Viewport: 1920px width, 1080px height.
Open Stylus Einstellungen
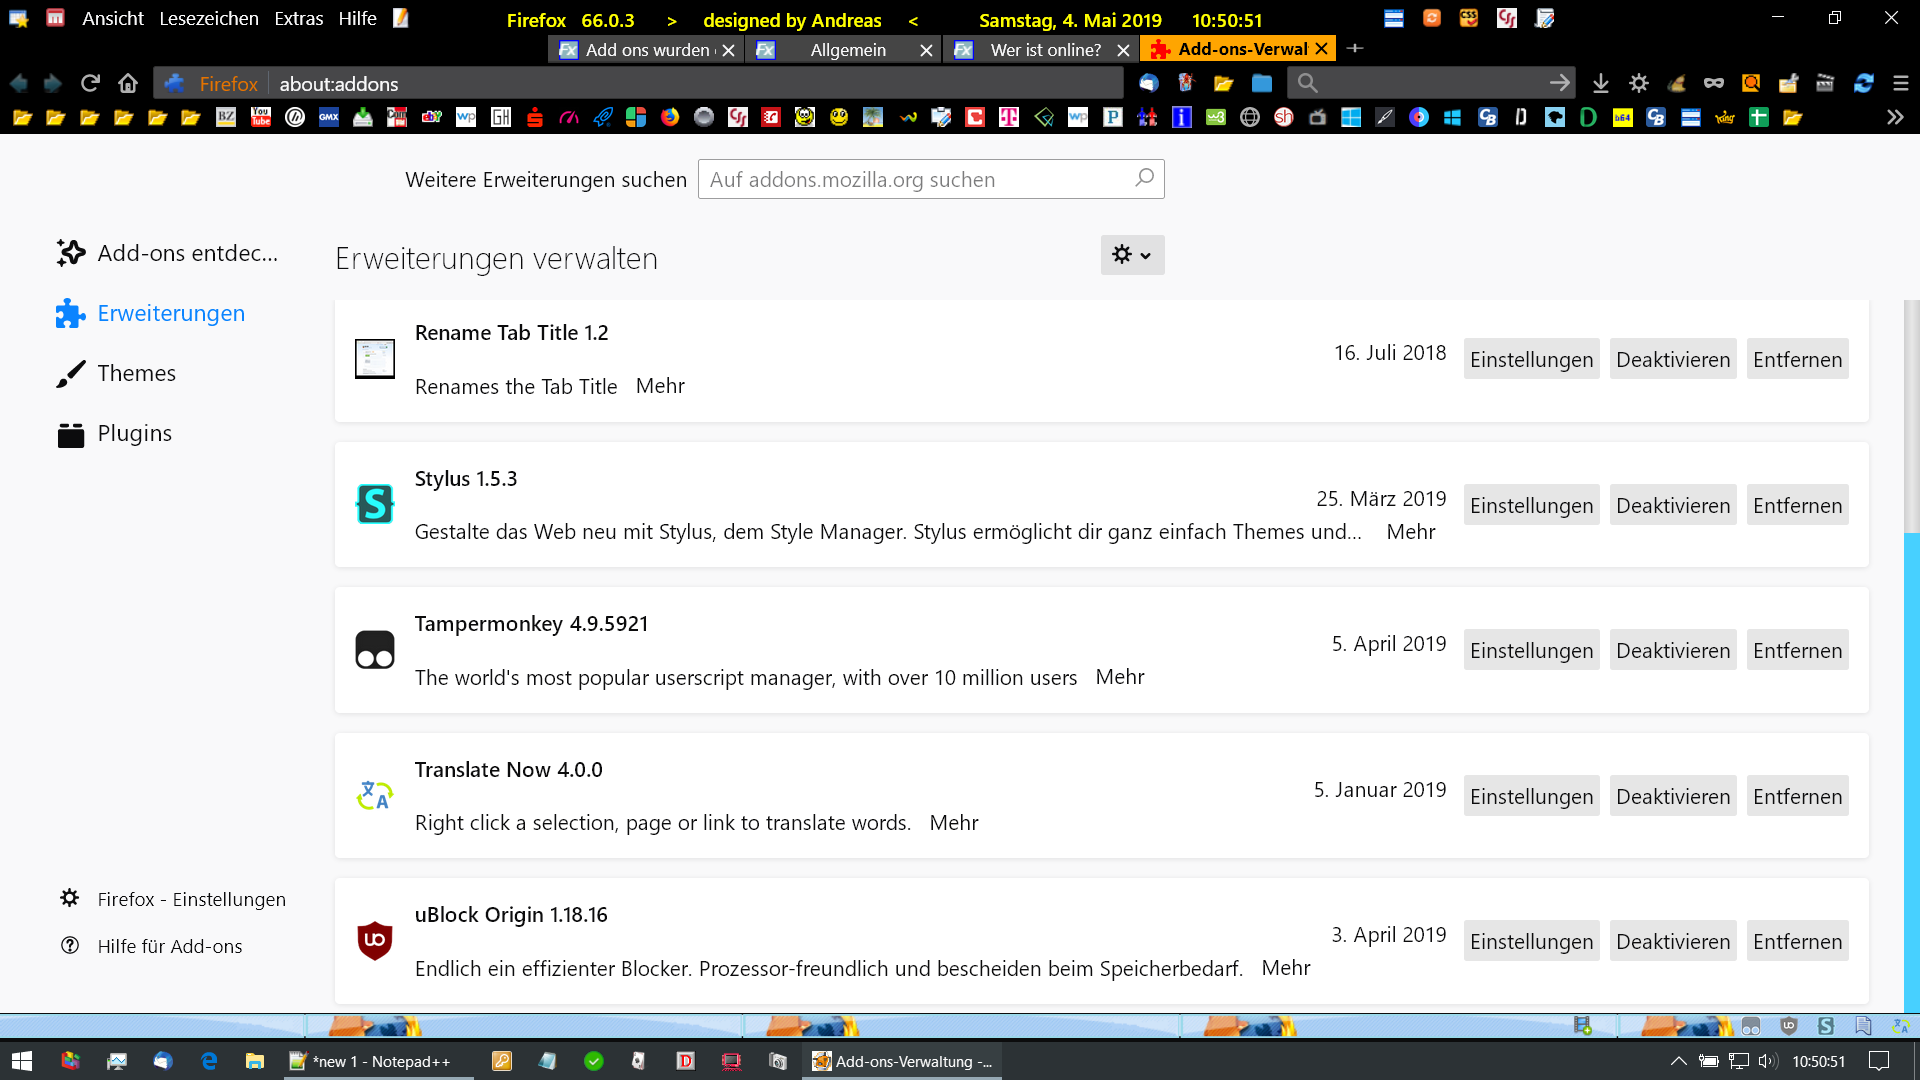tap(1531, 505)
